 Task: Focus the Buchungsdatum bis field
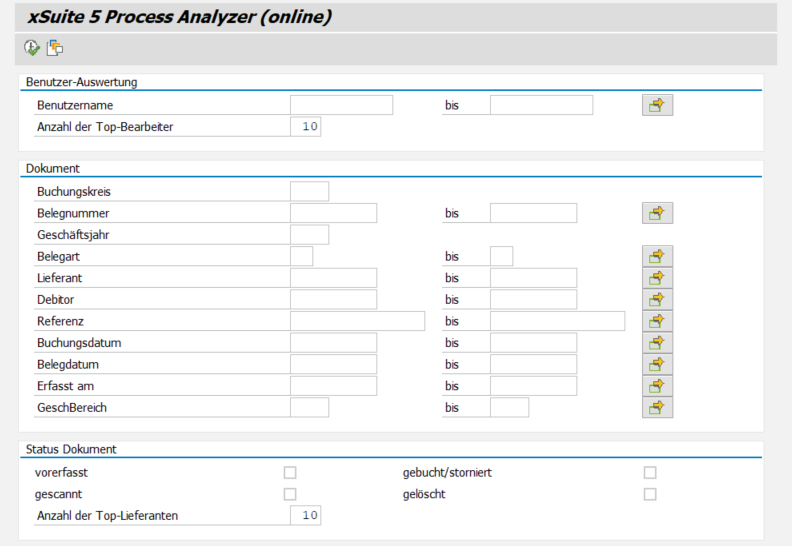click(533, 343)
